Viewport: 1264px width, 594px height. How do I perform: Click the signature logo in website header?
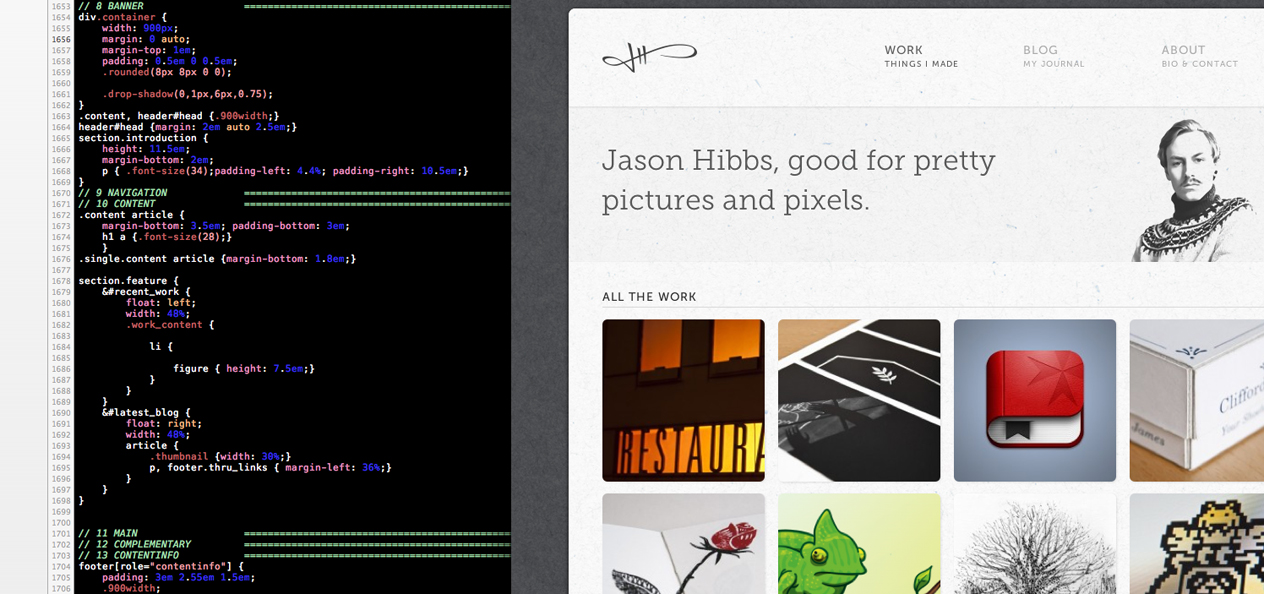coord(649,56)
